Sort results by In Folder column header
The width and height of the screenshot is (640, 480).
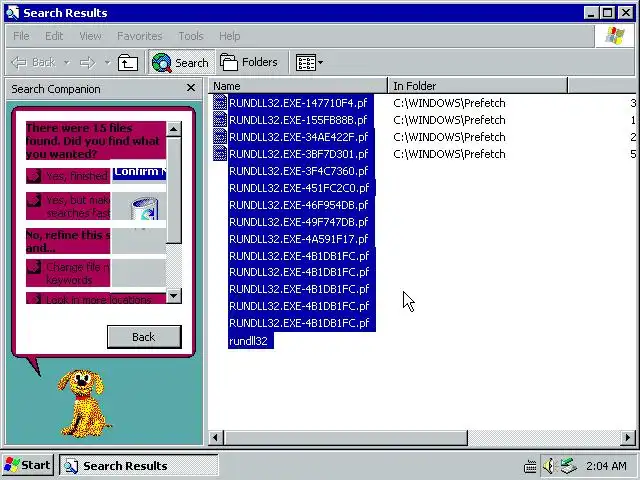477,86
